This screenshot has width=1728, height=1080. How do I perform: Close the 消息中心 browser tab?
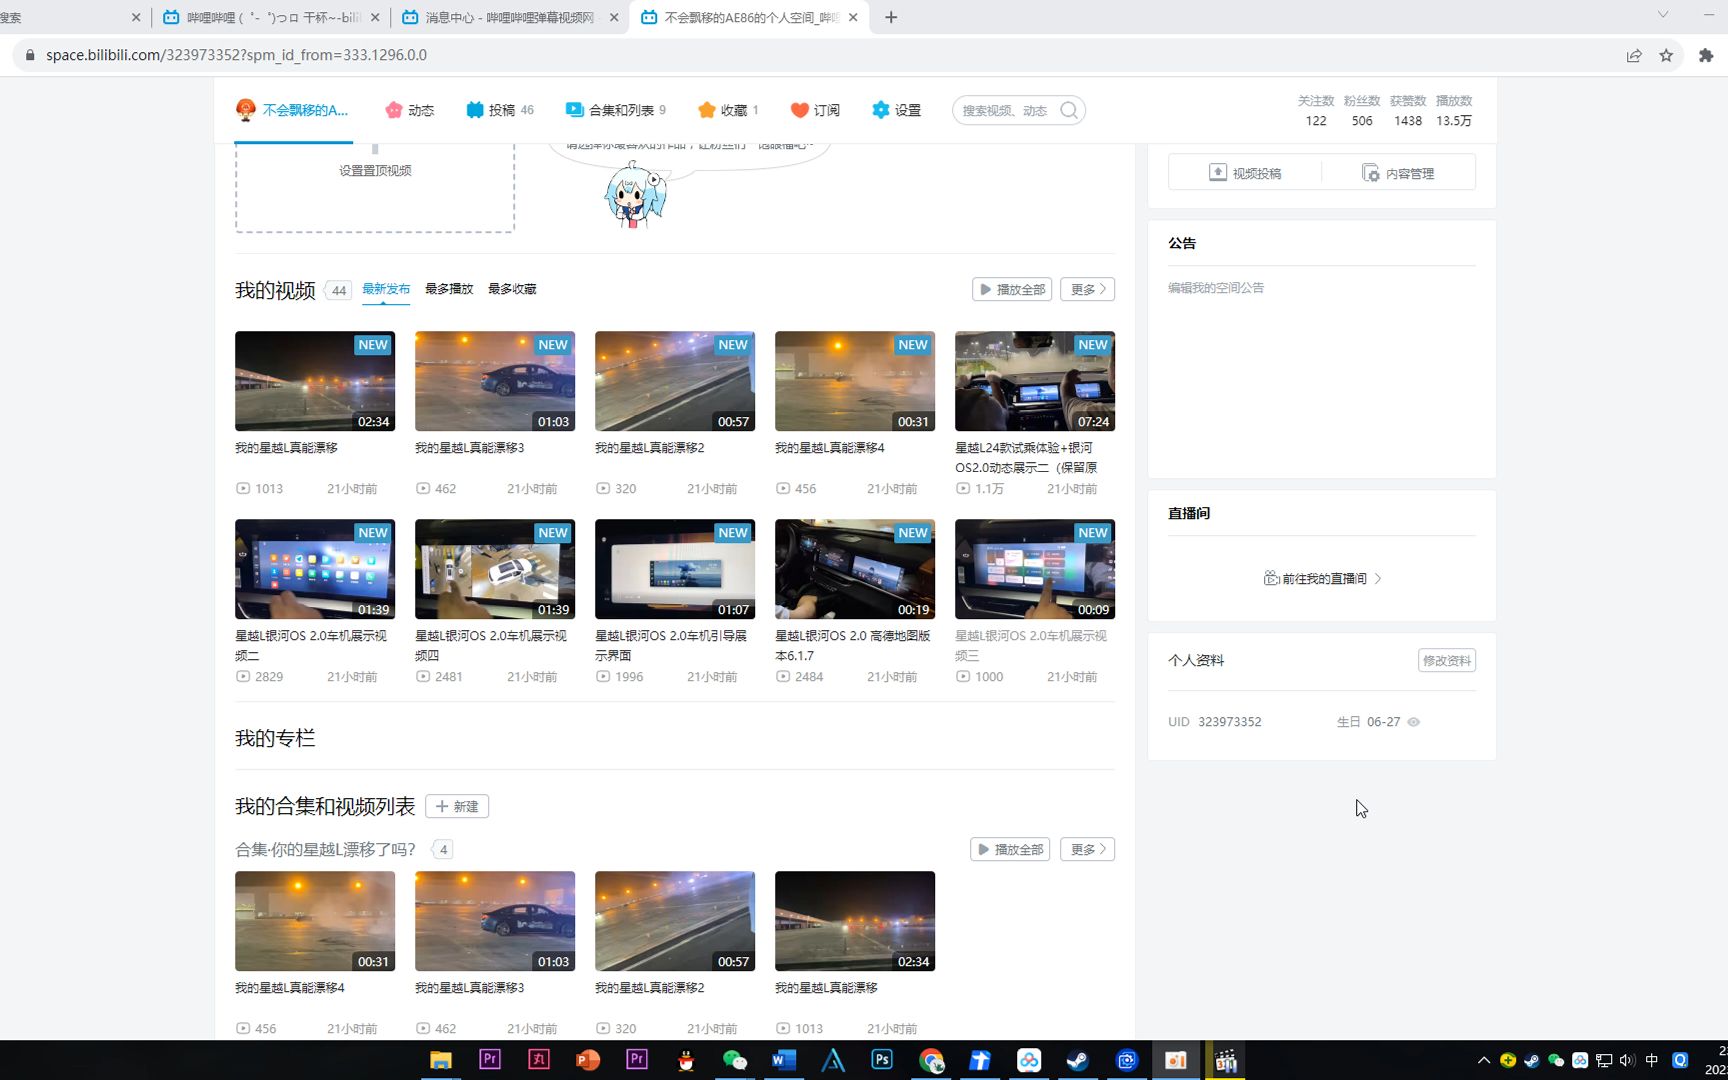(x=614, y=17)
